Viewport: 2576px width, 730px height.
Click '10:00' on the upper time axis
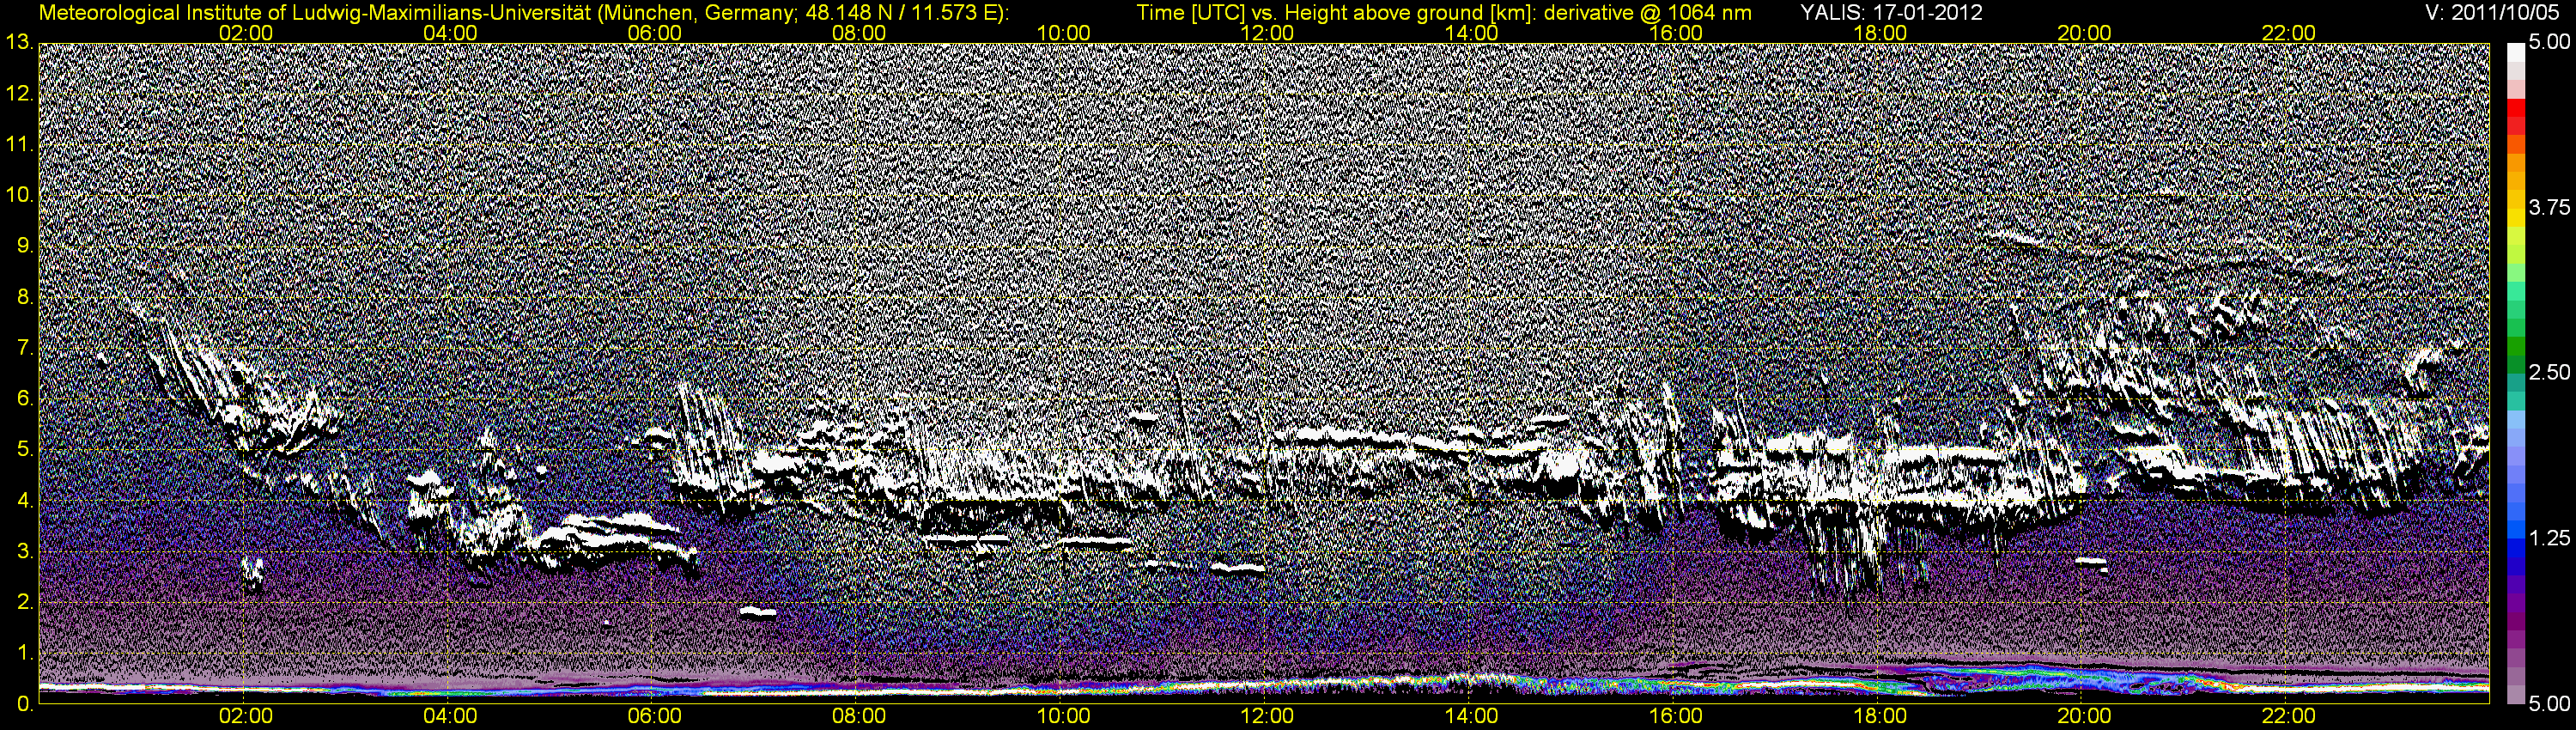pyautogui.click(x=1063, y=33)
